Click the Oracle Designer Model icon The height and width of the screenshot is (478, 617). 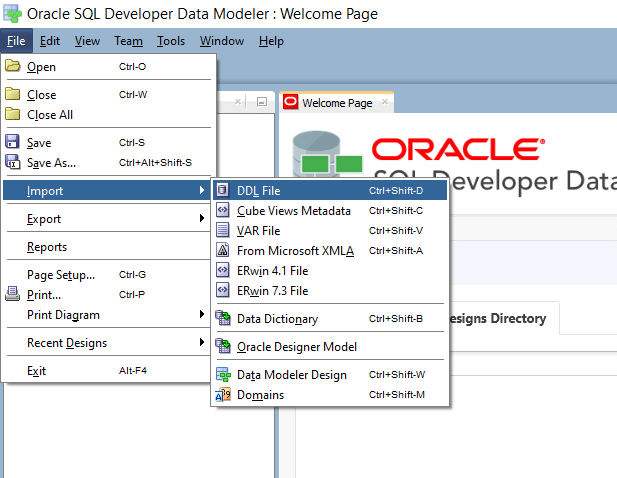(223, 346)
